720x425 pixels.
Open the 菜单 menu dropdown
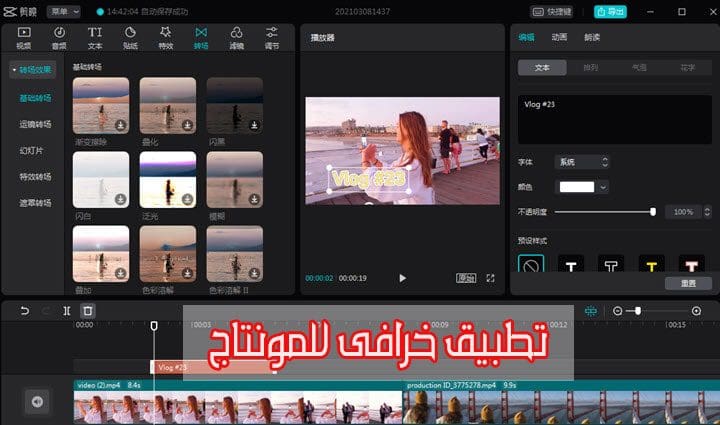(63, 11)
